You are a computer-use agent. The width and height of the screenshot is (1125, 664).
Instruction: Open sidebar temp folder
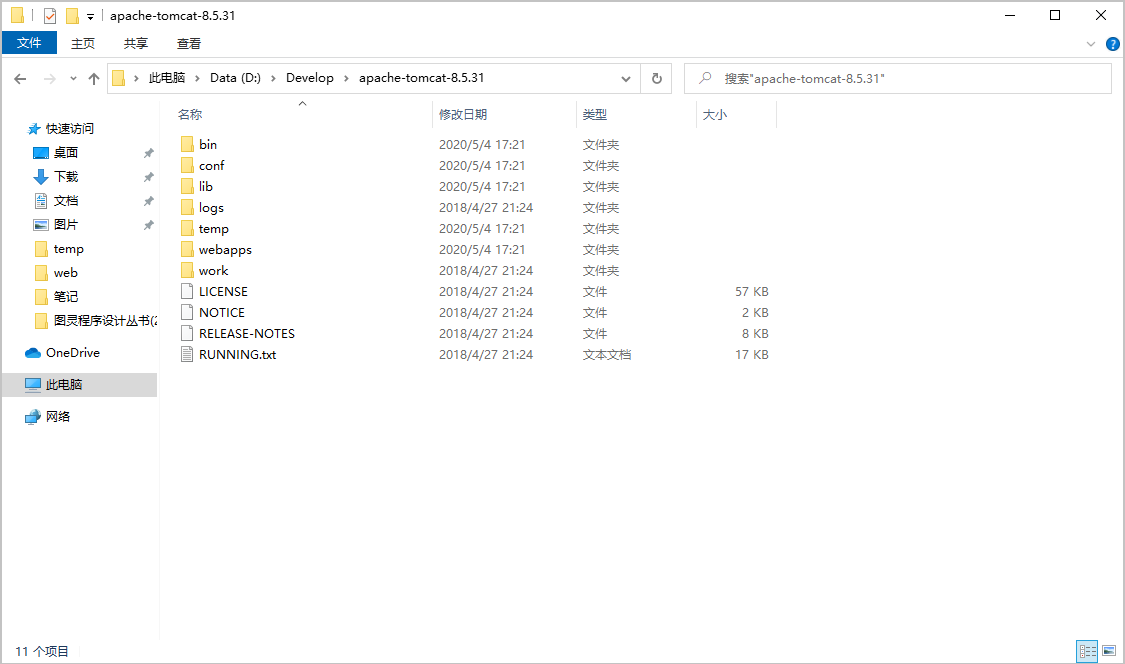click(x=68, y=248)
